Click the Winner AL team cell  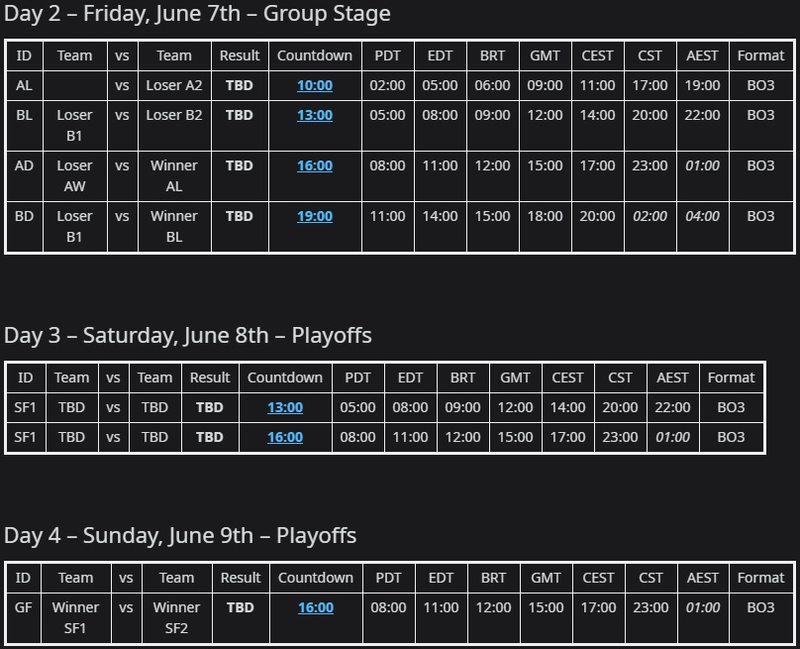pos(174,176)
